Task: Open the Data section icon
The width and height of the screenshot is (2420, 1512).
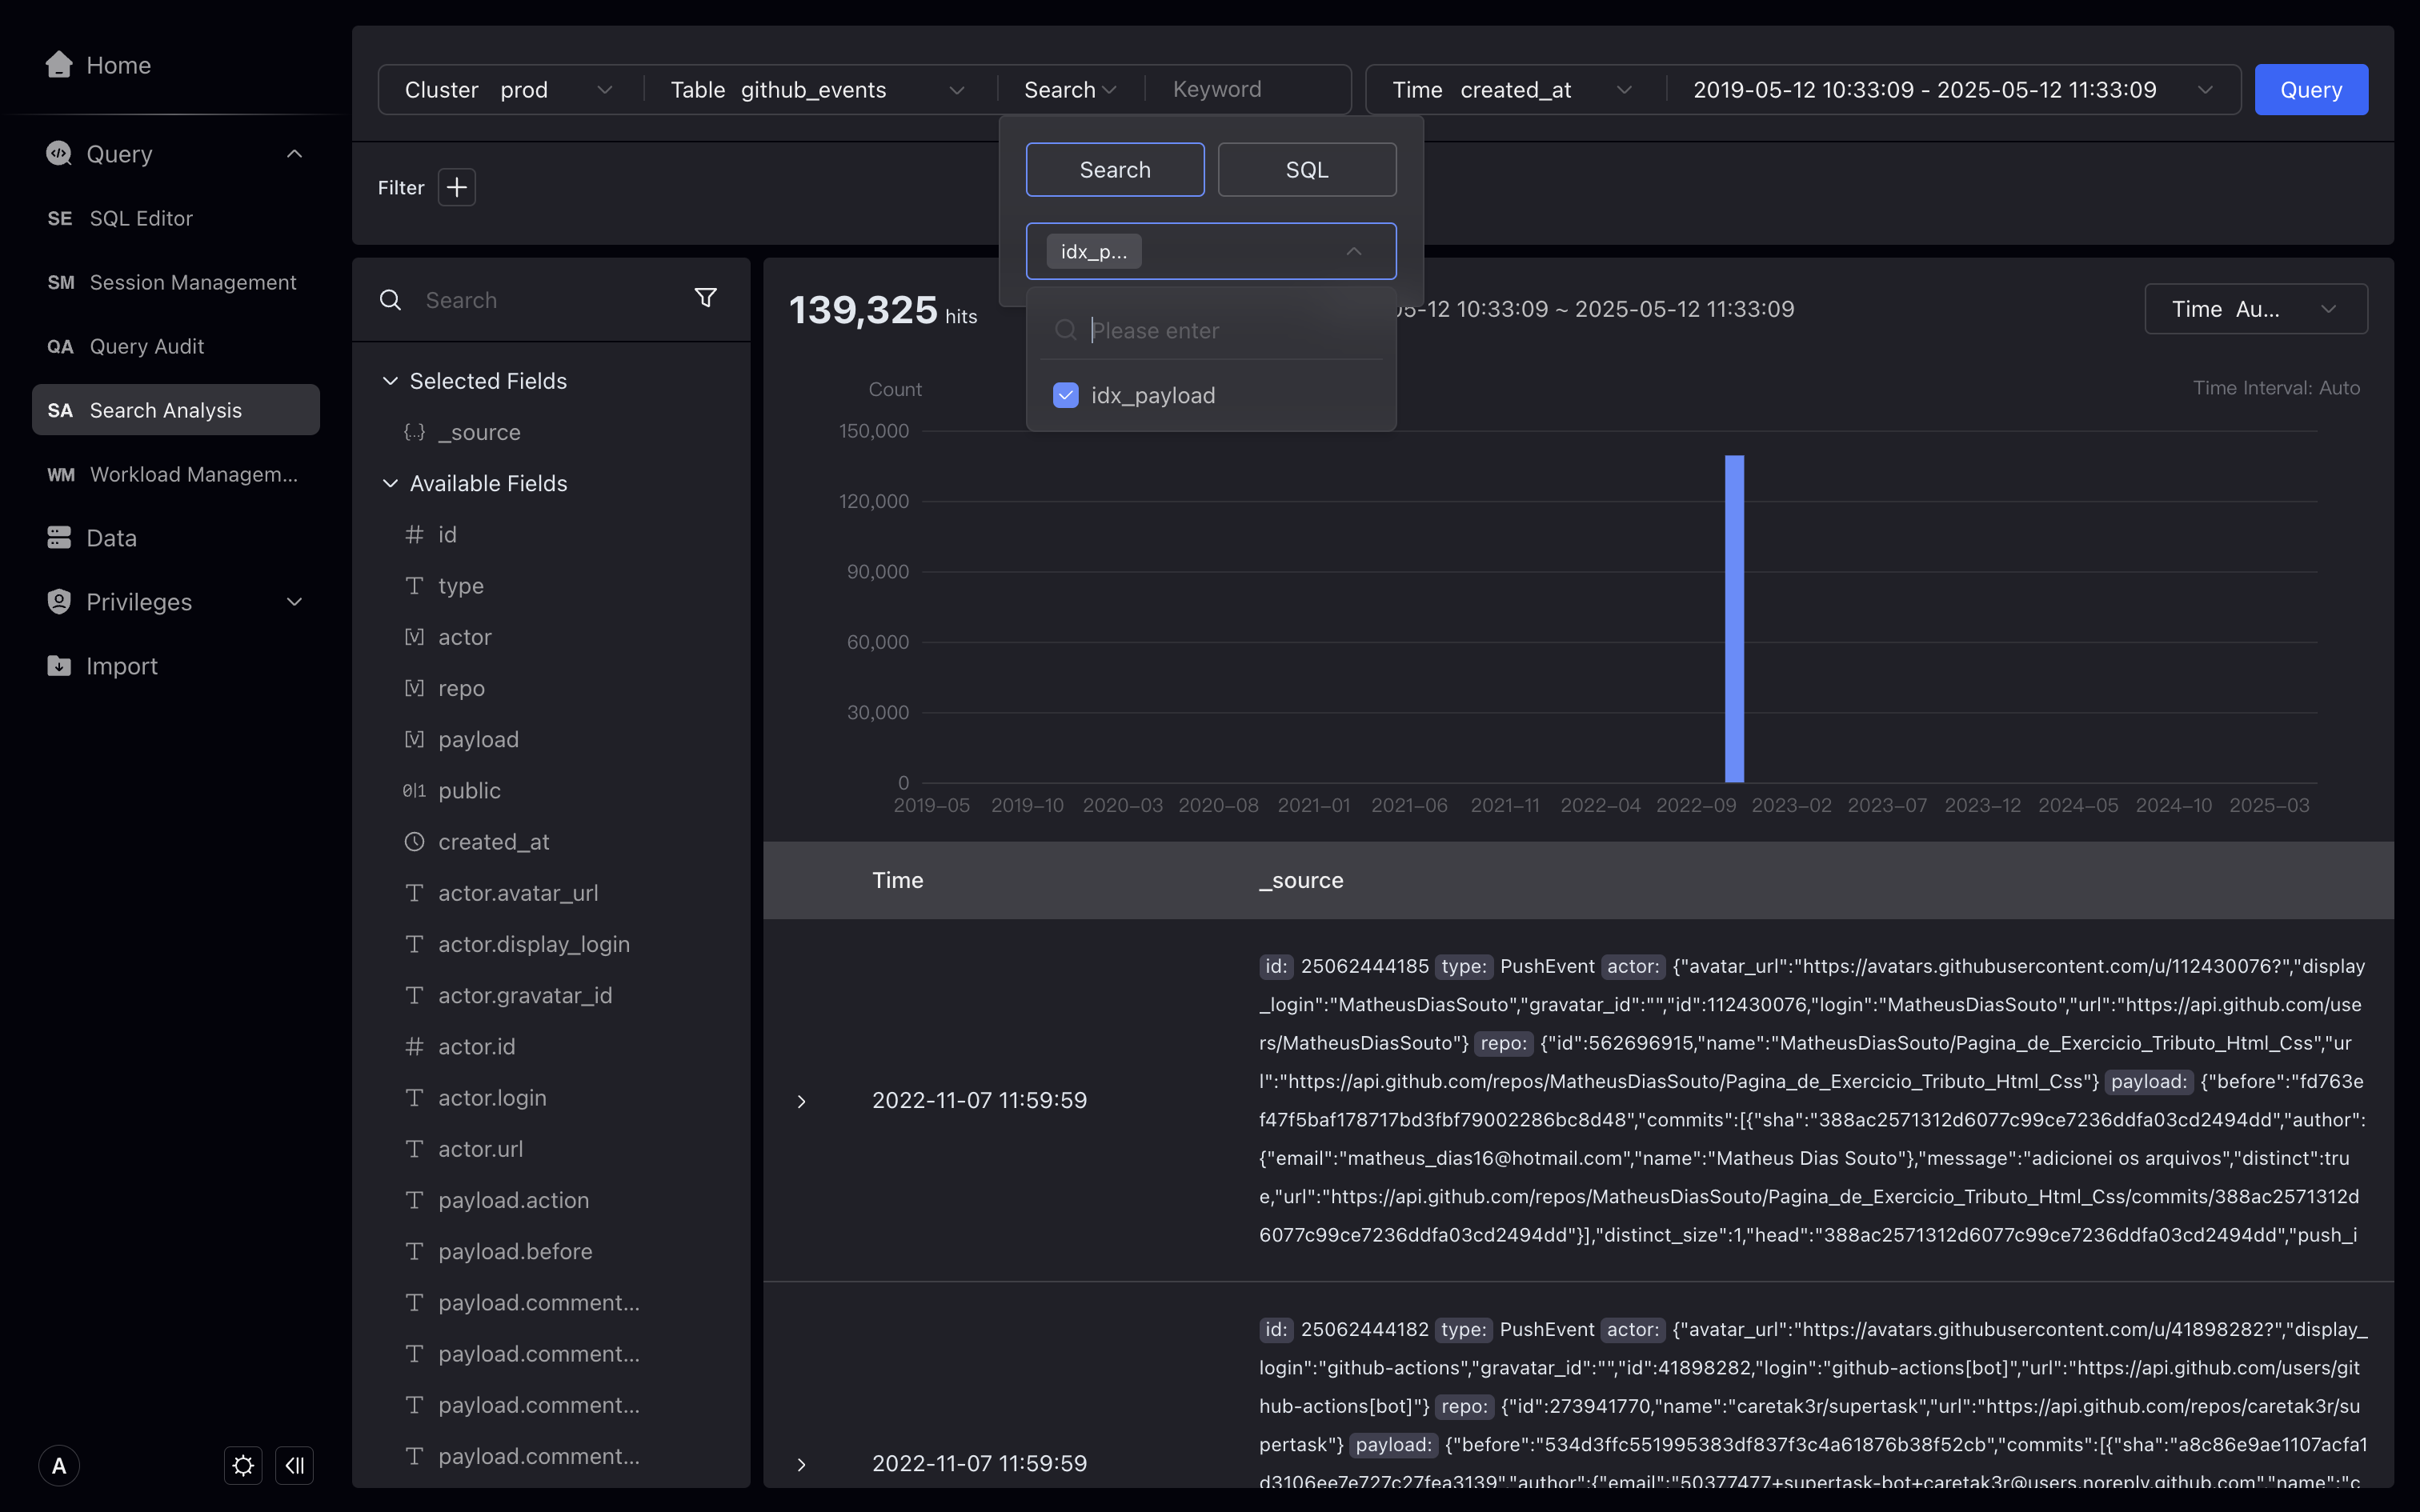Action: point(59,538)
